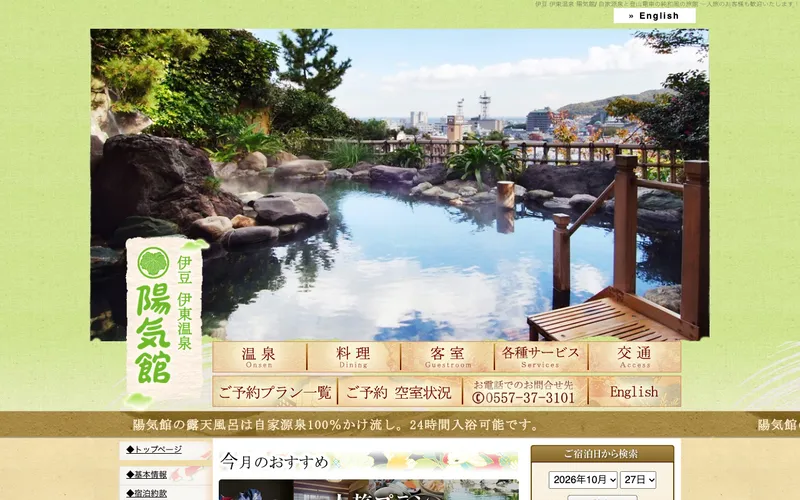Check ご予約 空室状況 availability

399,392
